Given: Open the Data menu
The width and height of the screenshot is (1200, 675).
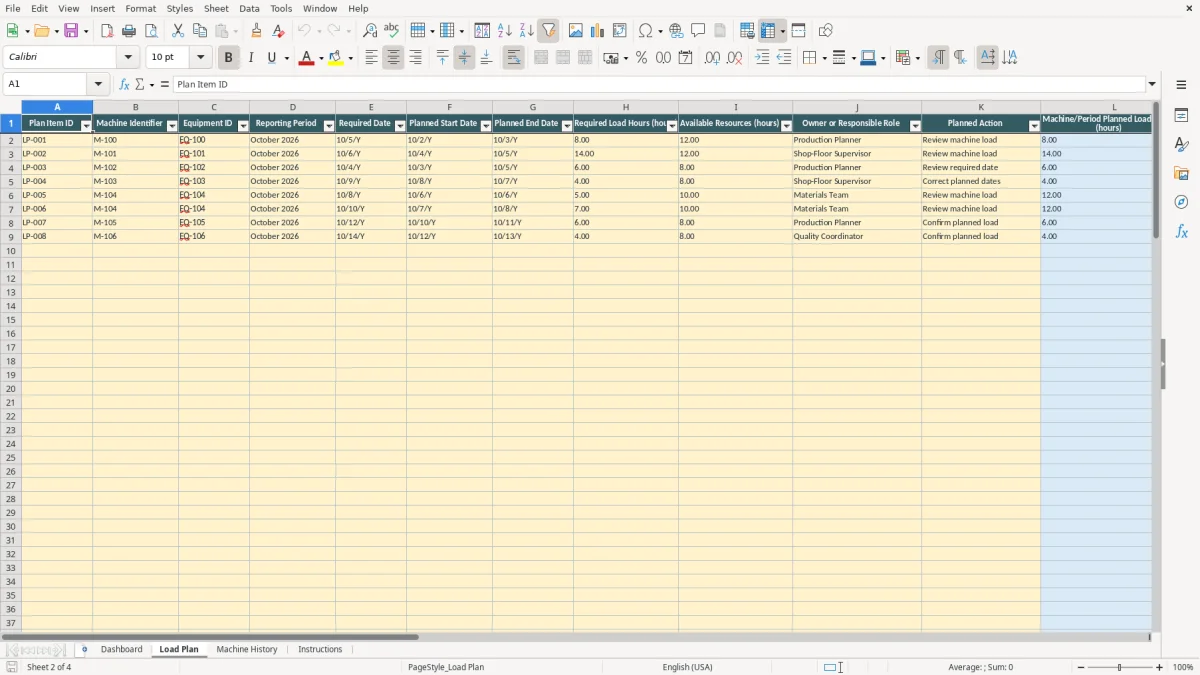Looking at the screenshot, I should pyautogui.click(x=249, y=8).
